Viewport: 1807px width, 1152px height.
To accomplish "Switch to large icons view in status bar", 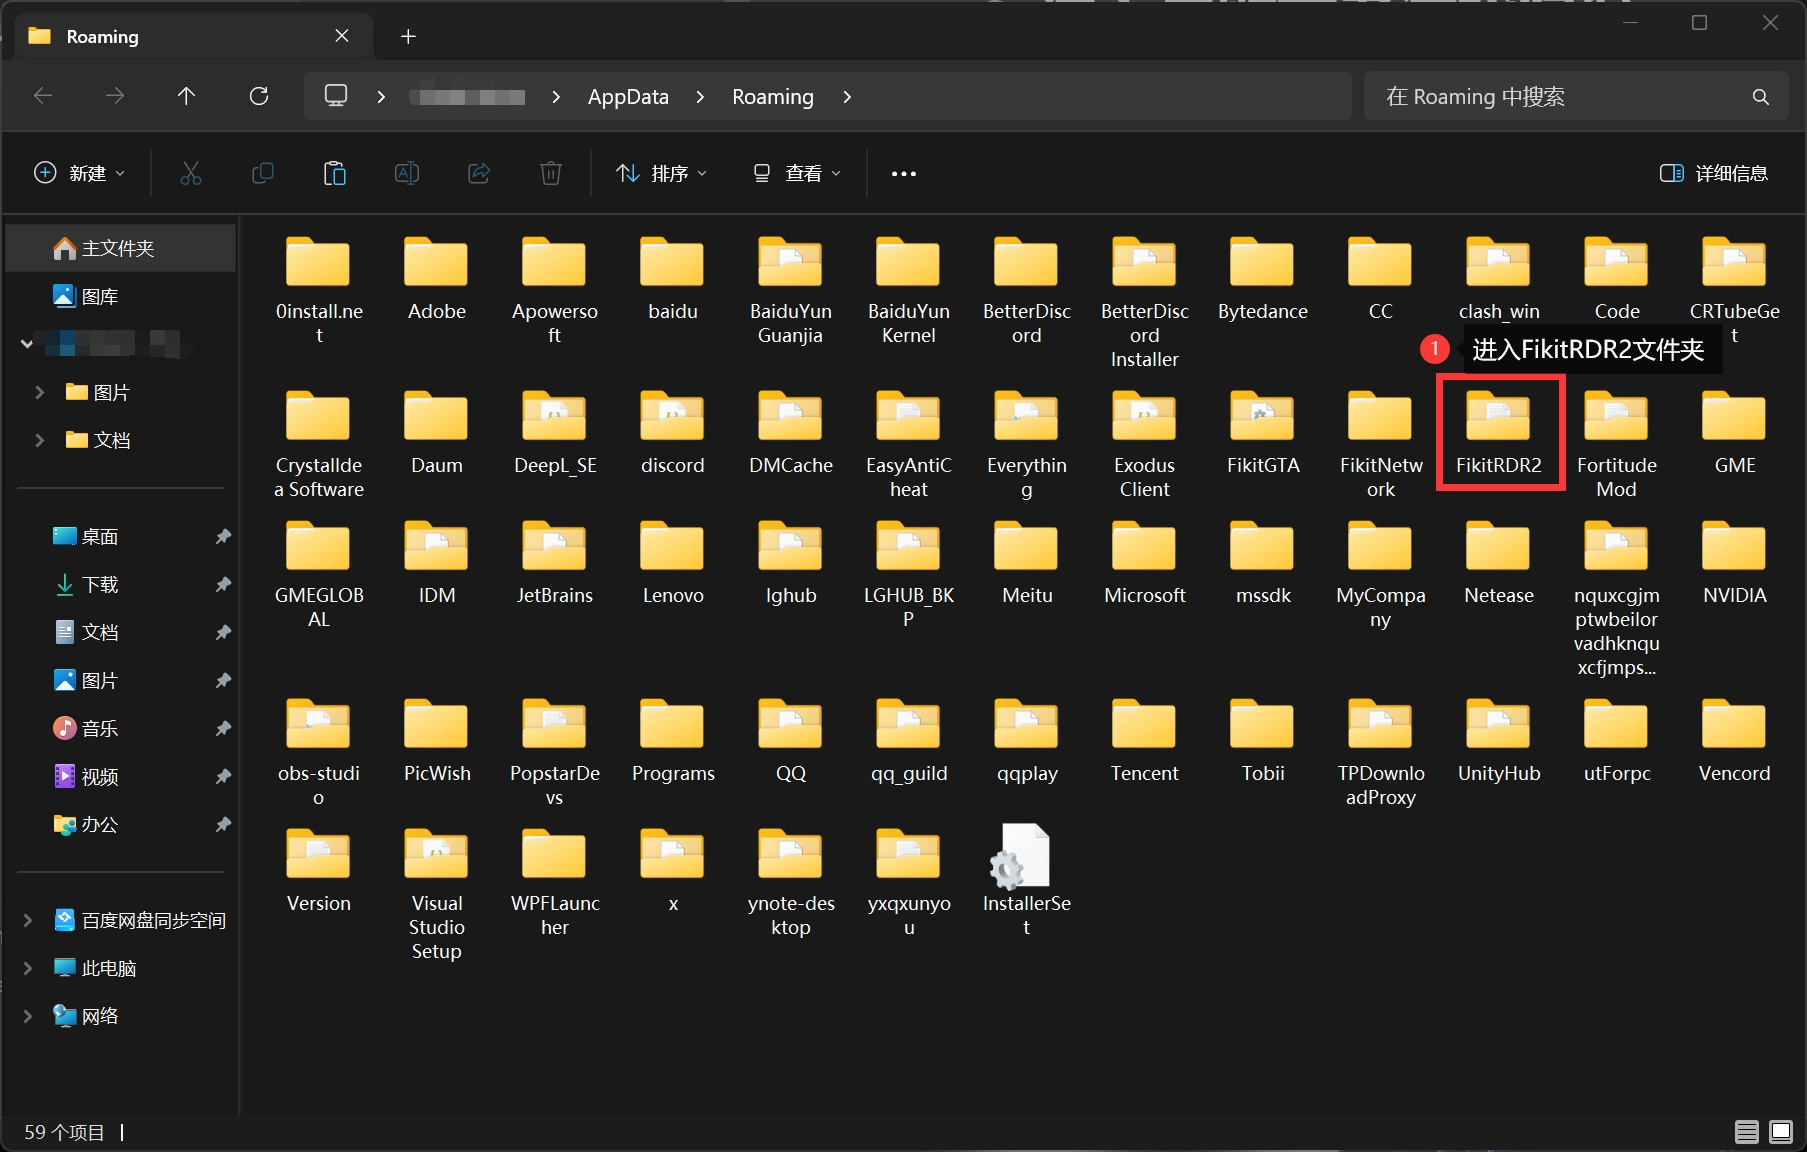I will pyautogui.click(x=1781, y=1131).
